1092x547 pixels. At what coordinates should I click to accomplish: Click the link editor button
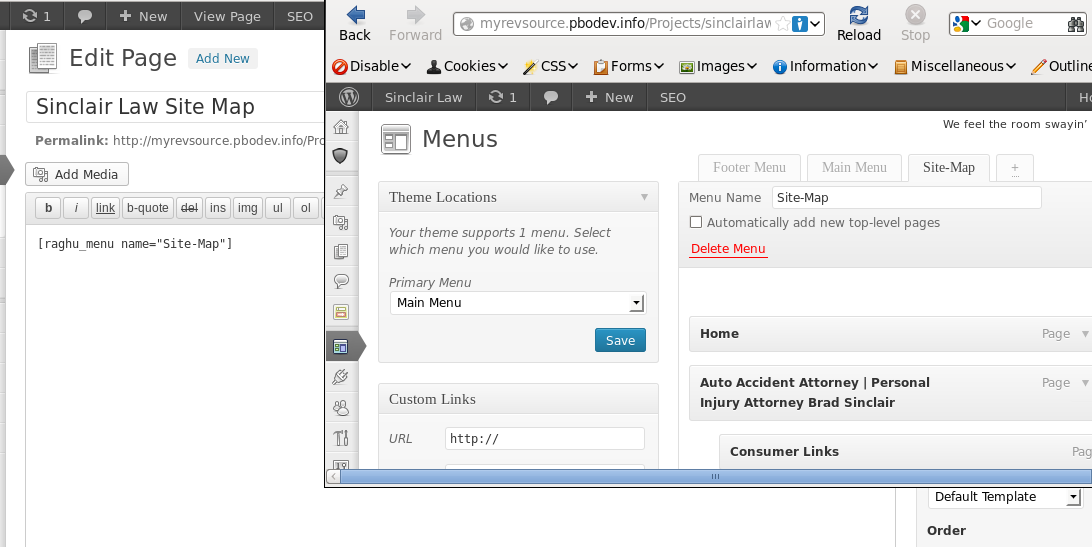[x=105, y=208]
